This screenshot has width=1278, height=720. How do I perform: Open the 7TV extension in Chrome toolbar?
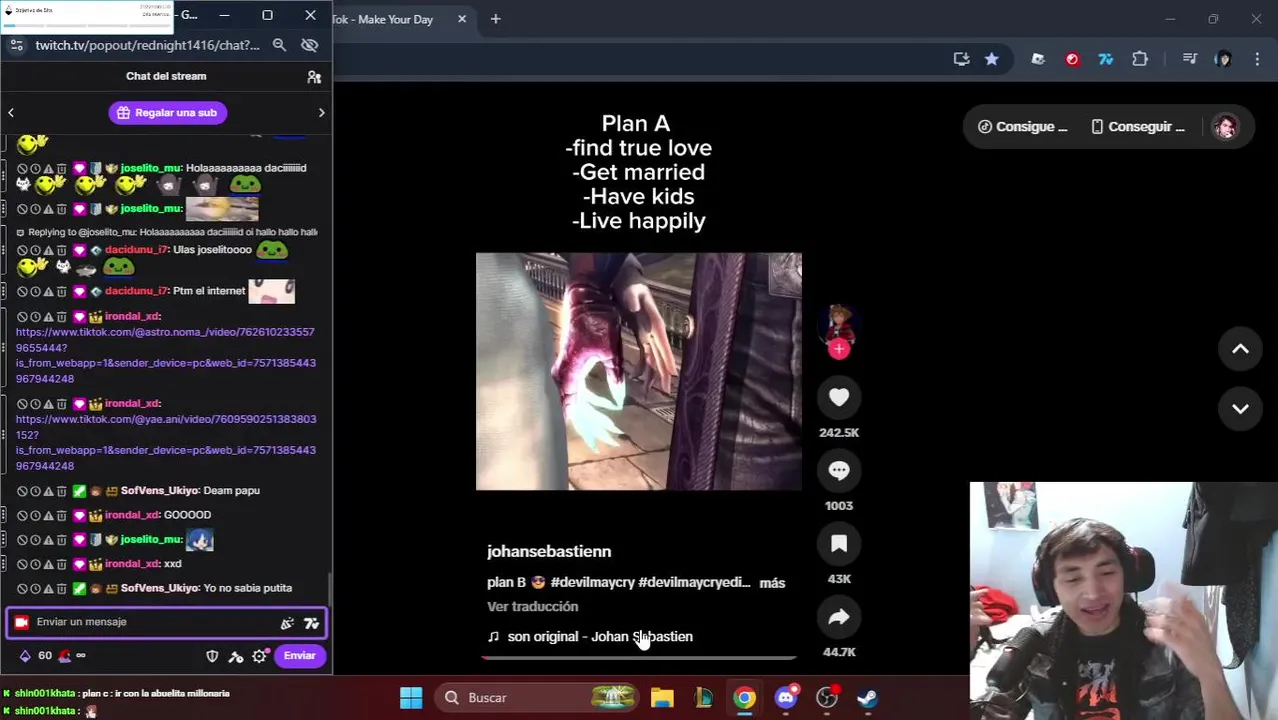click(1106, 59)
